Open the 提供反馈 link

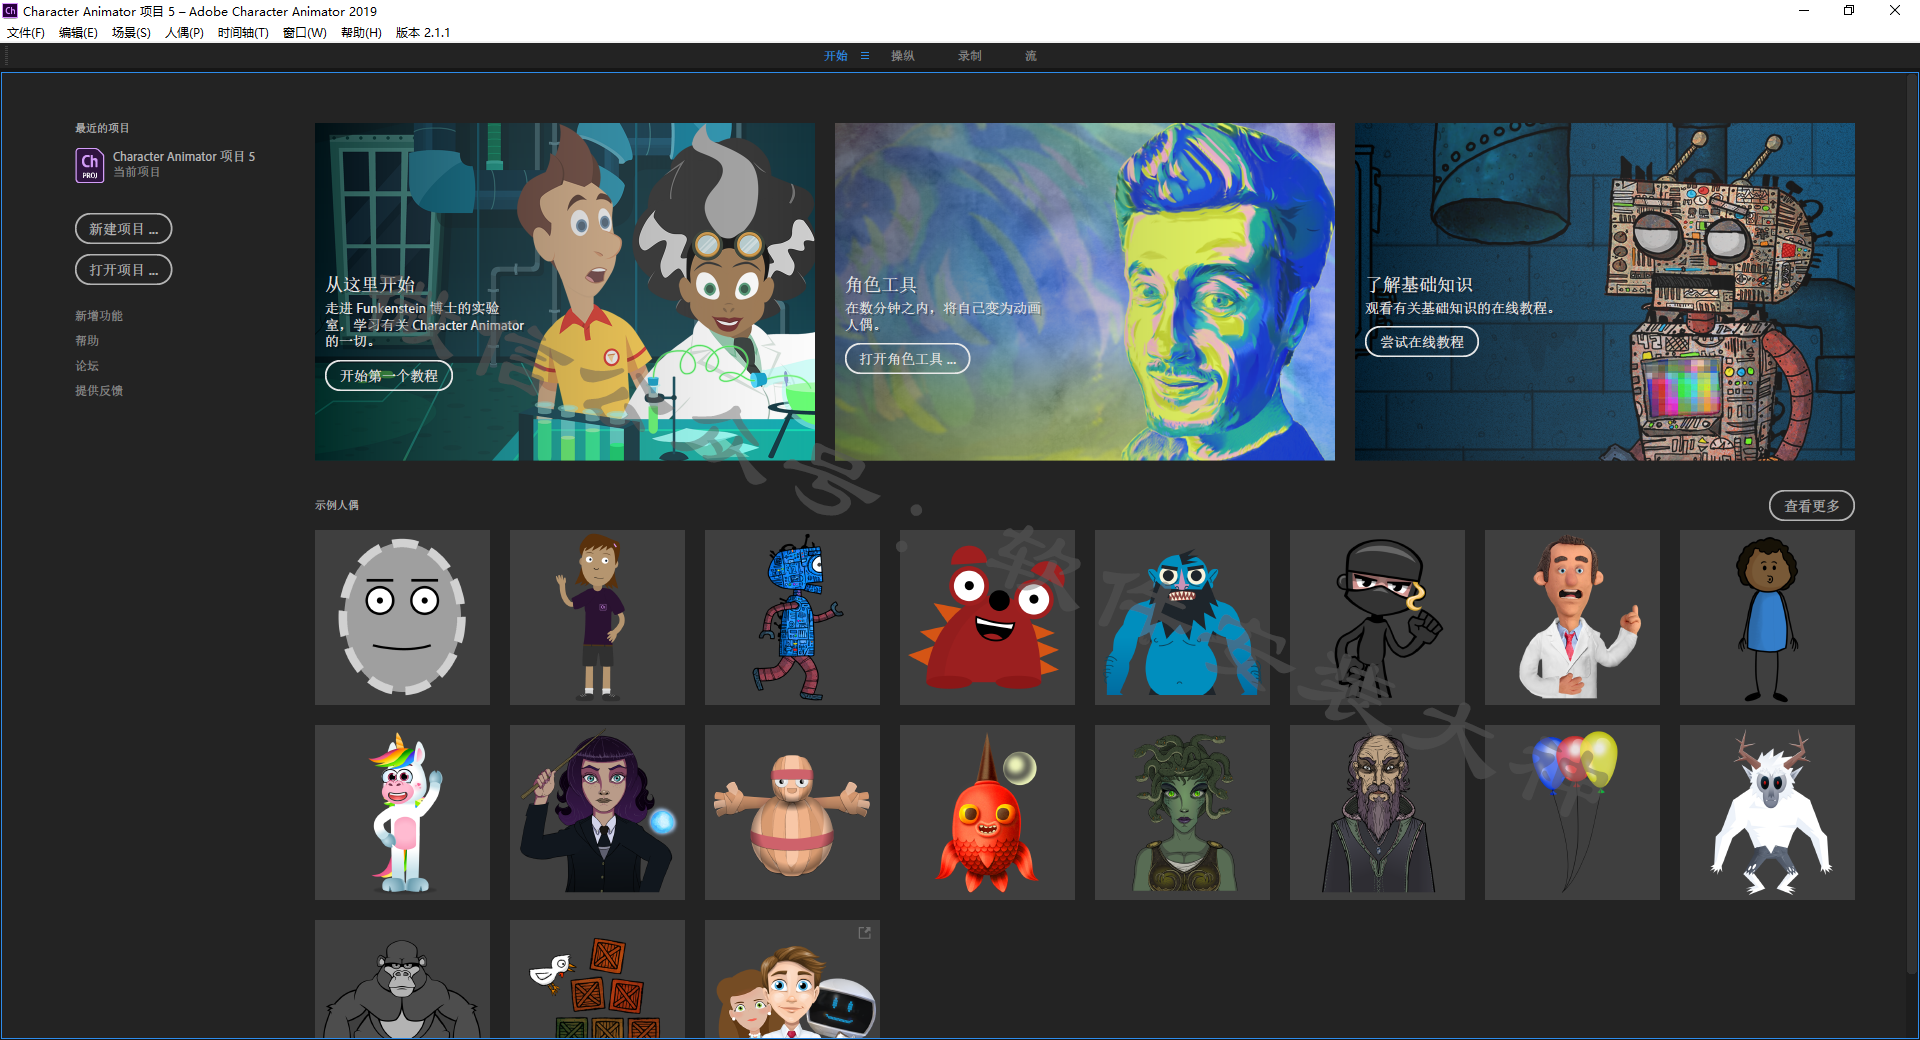(99, 391)
